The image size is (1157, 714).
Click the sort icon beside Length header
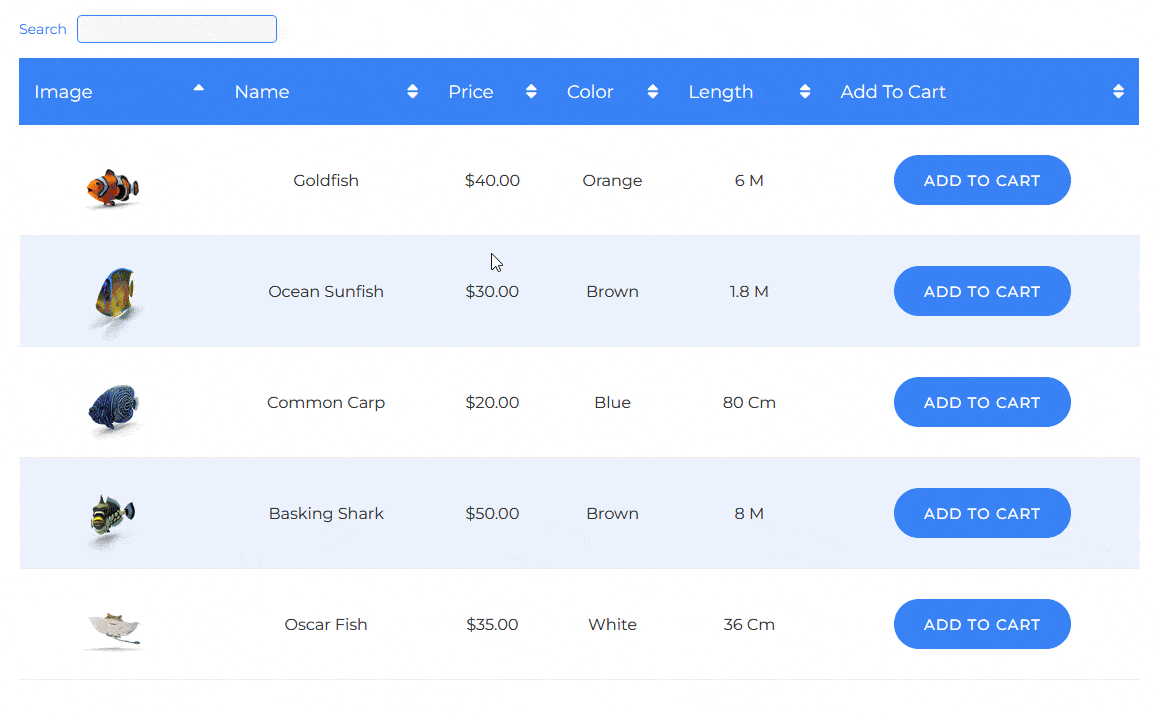click(804, 91)
